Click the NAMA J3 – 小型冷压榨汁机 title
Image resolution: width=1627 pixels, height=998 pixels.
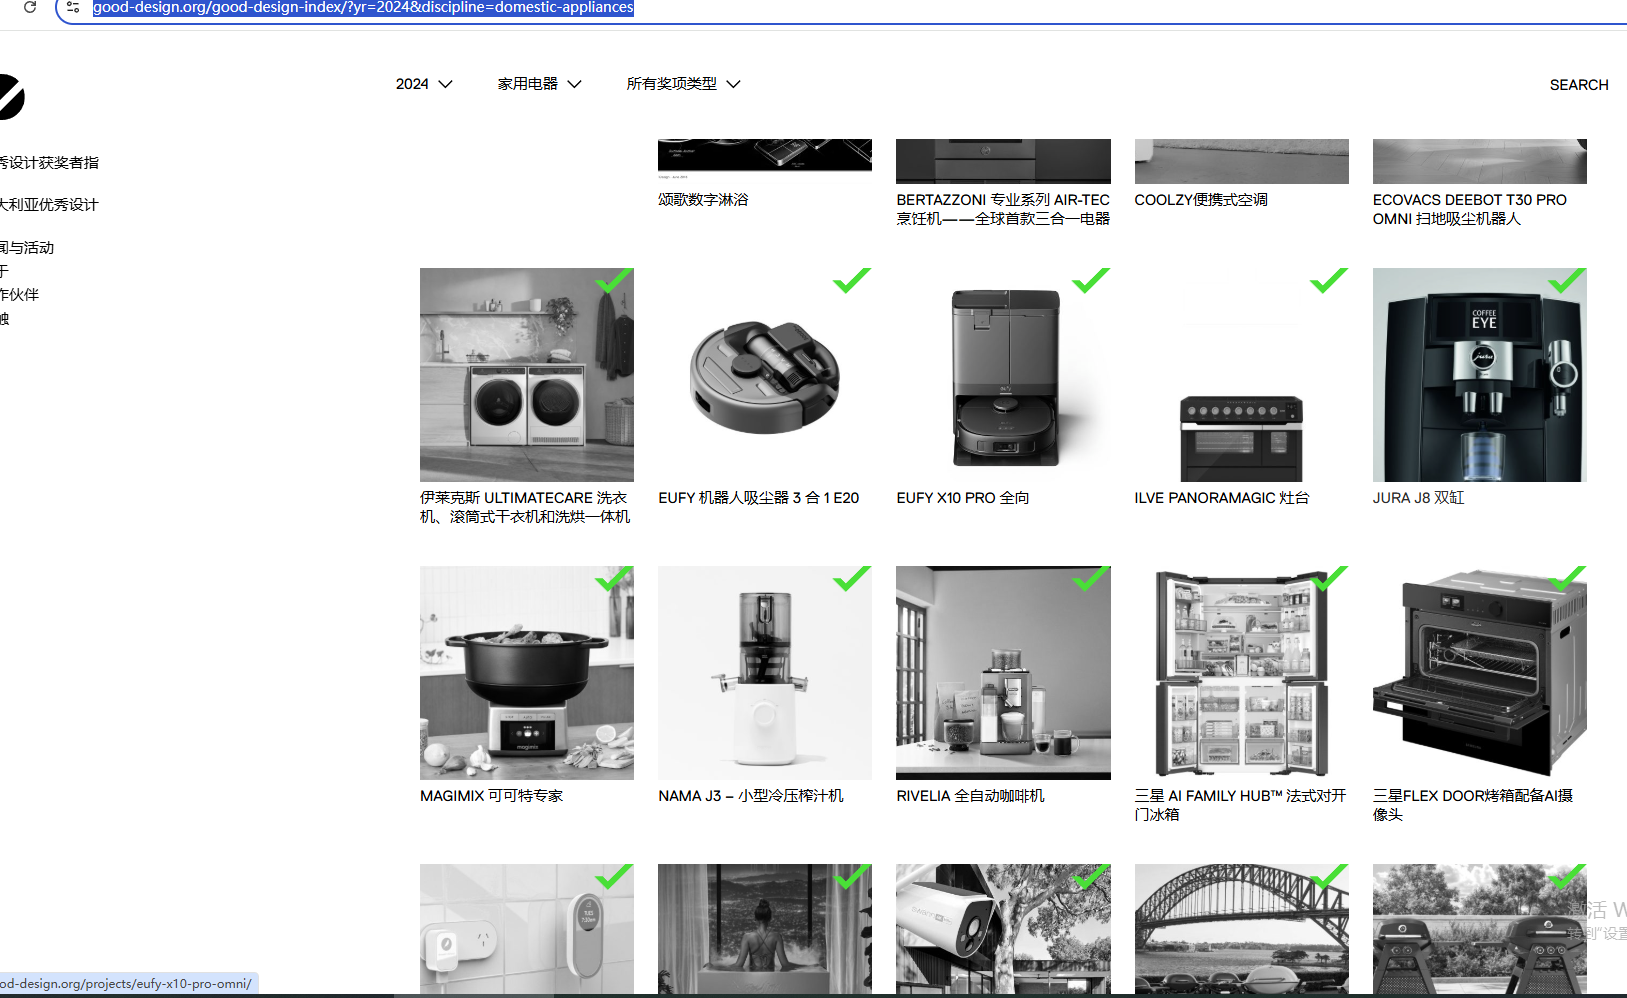click(751, 796)
